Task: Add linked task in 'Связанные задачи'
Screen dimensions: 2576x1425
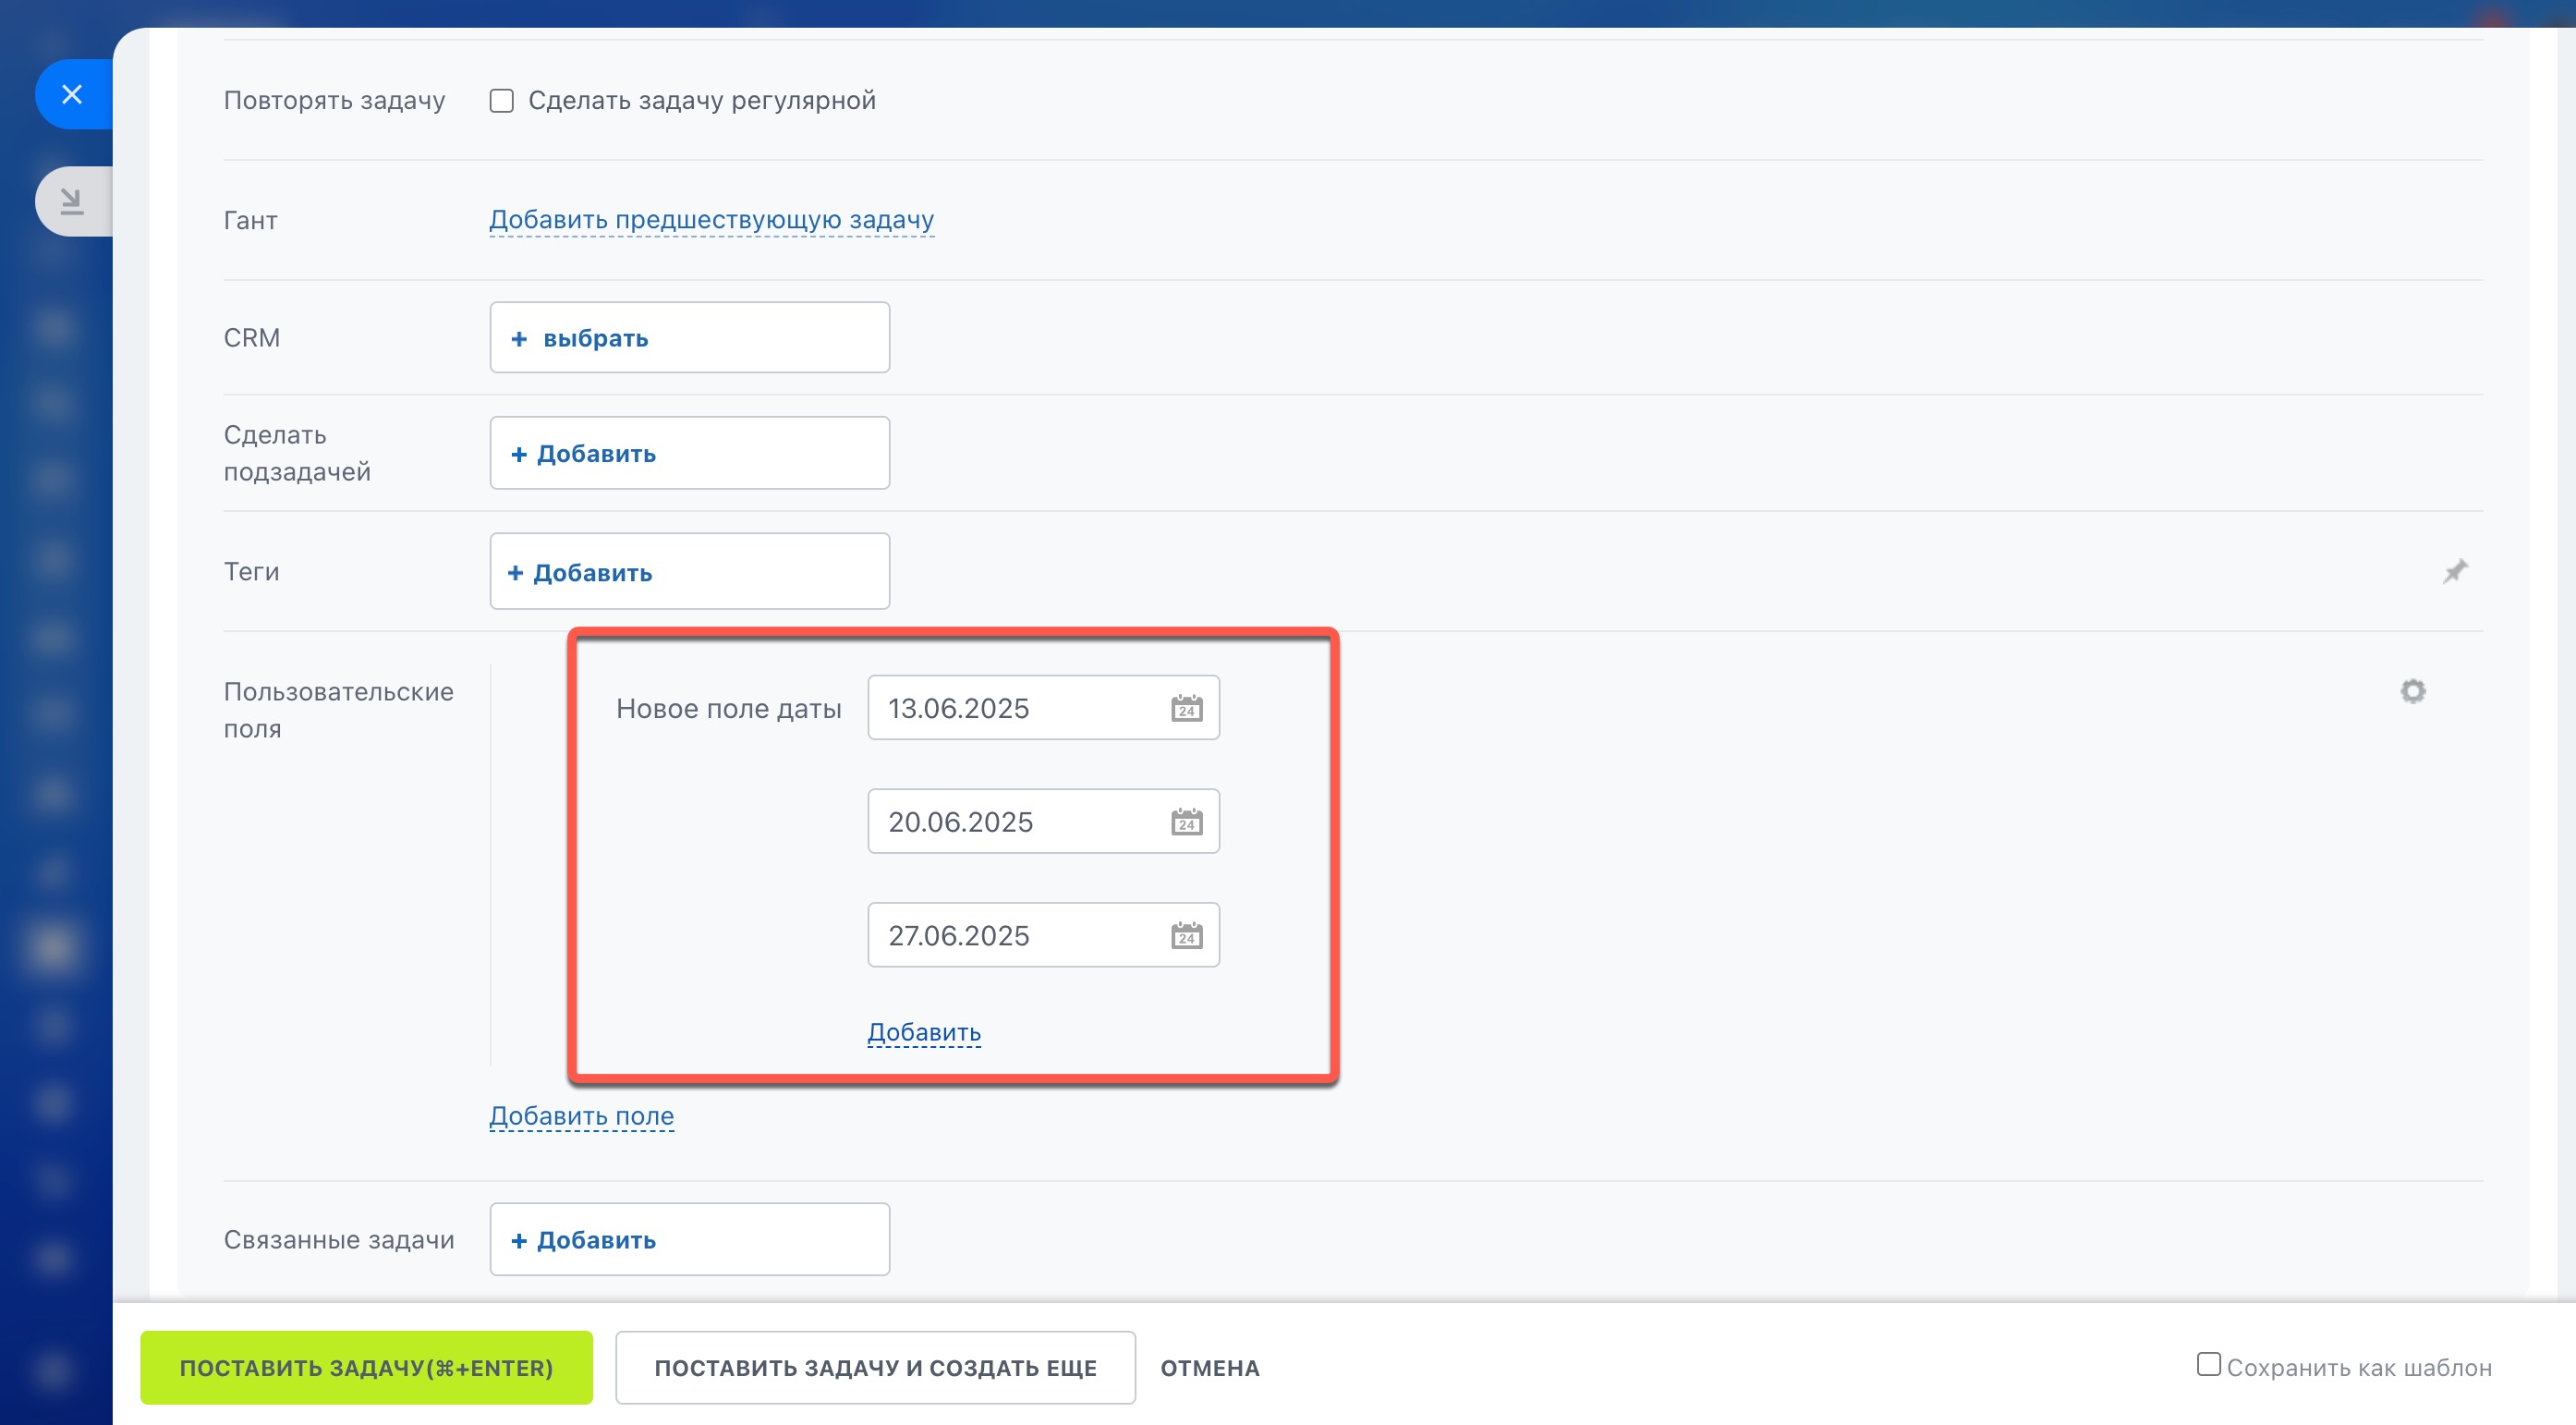Action: (x=689, y=1239)
